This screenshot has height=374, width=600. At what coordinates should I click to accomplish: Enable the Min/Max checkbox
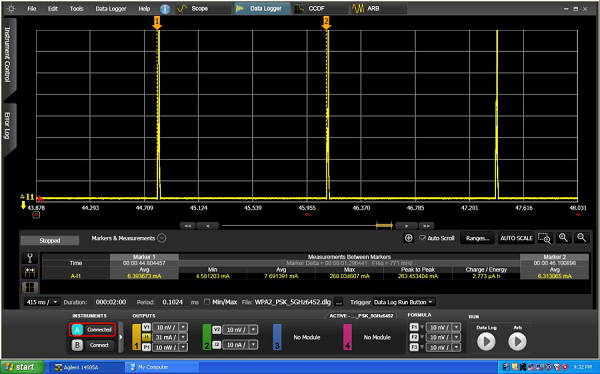pos(207,302)
